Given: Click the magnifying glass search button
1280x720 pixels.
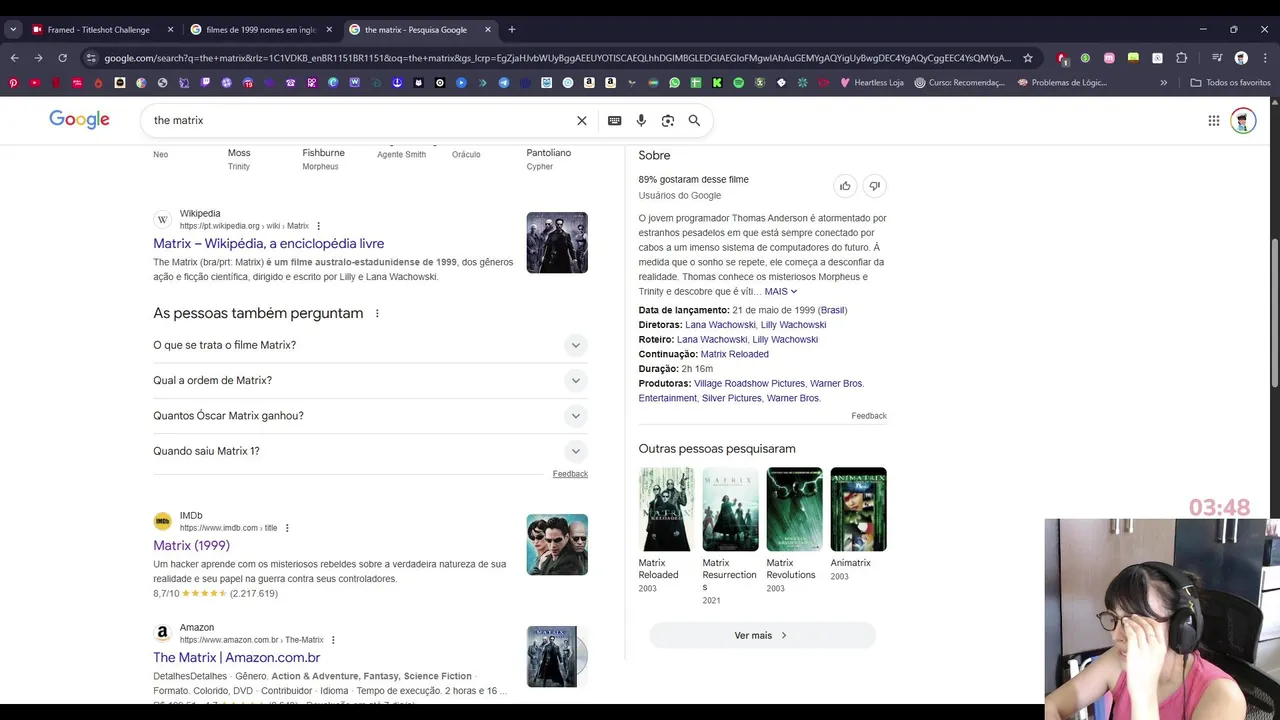Looking at the screenshot, I should pos(694,120).
